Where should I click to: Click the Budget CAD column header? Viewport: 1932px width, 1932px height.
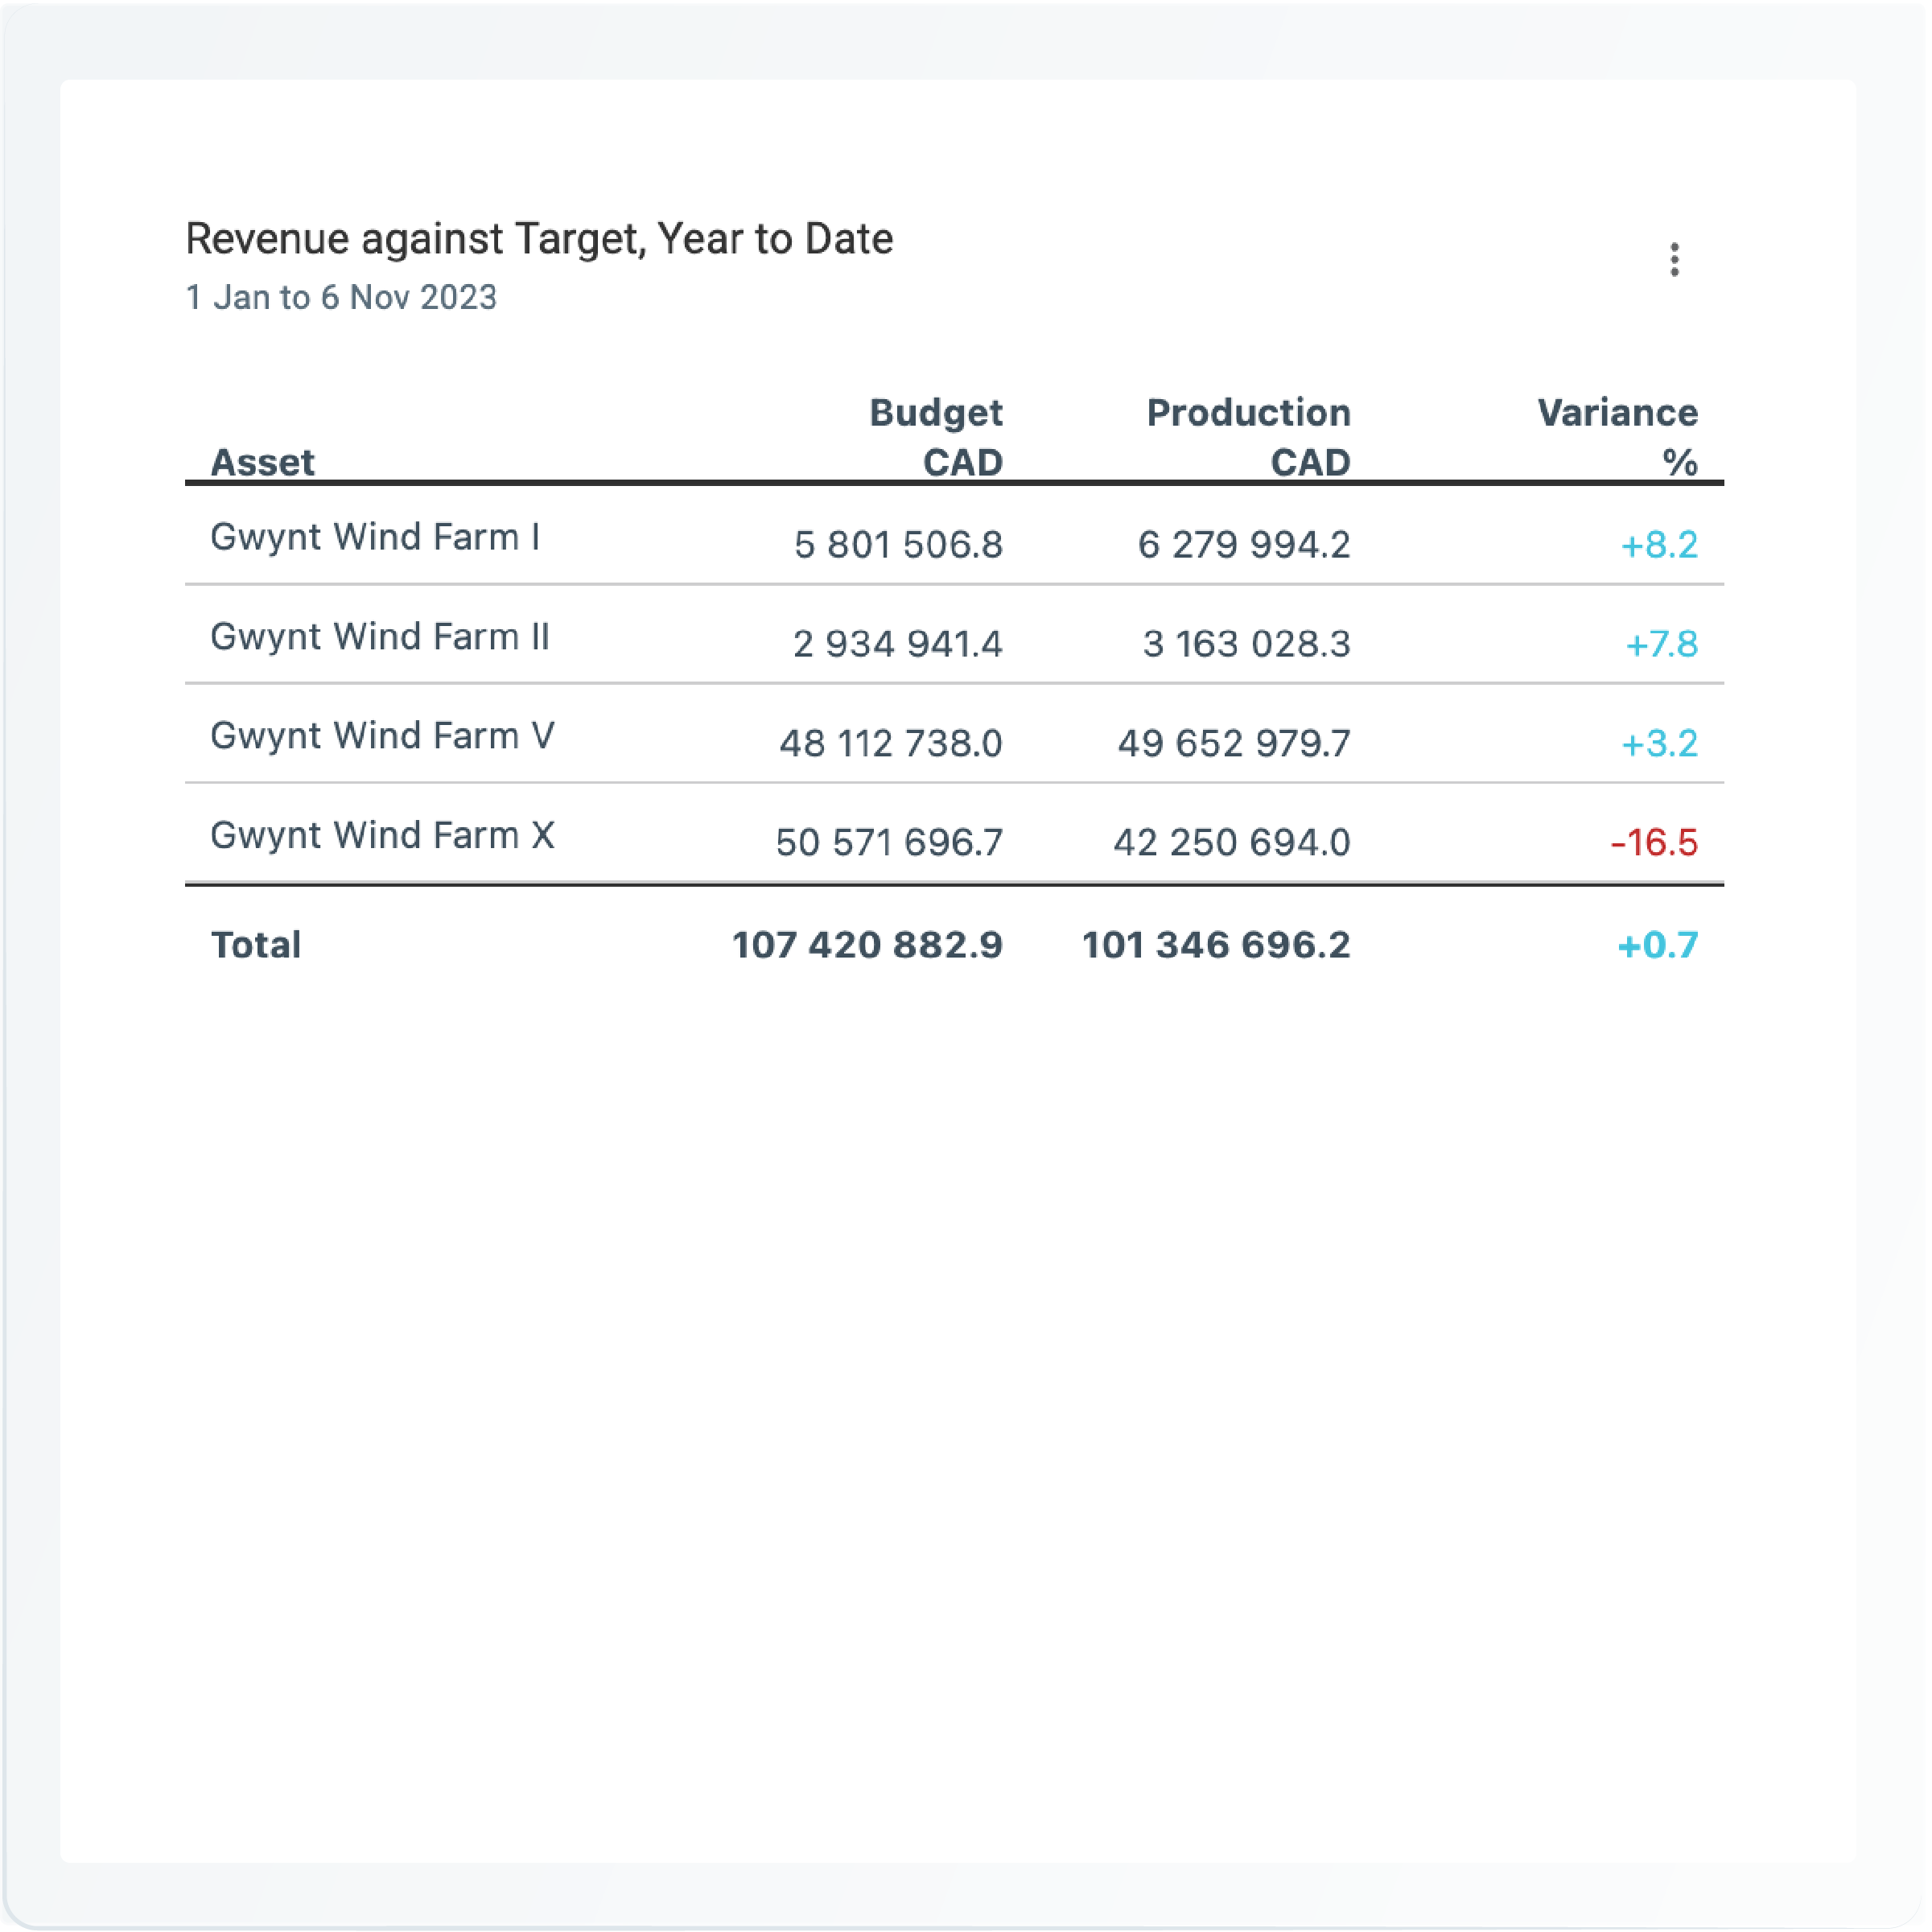point(936,437)
